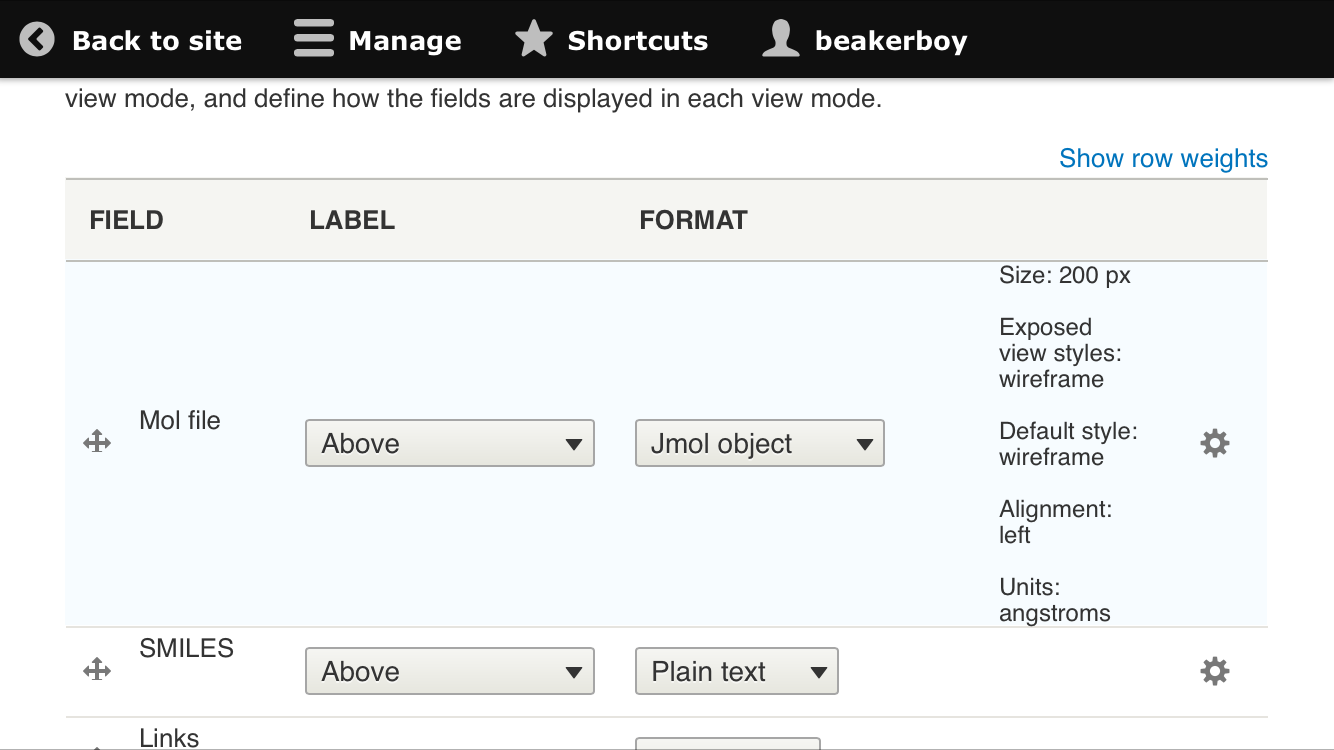Image resolution: width=1334 pixels, height=750 pixels.
Task: Click the Mol file drag handle
Action: click(97, 442)
